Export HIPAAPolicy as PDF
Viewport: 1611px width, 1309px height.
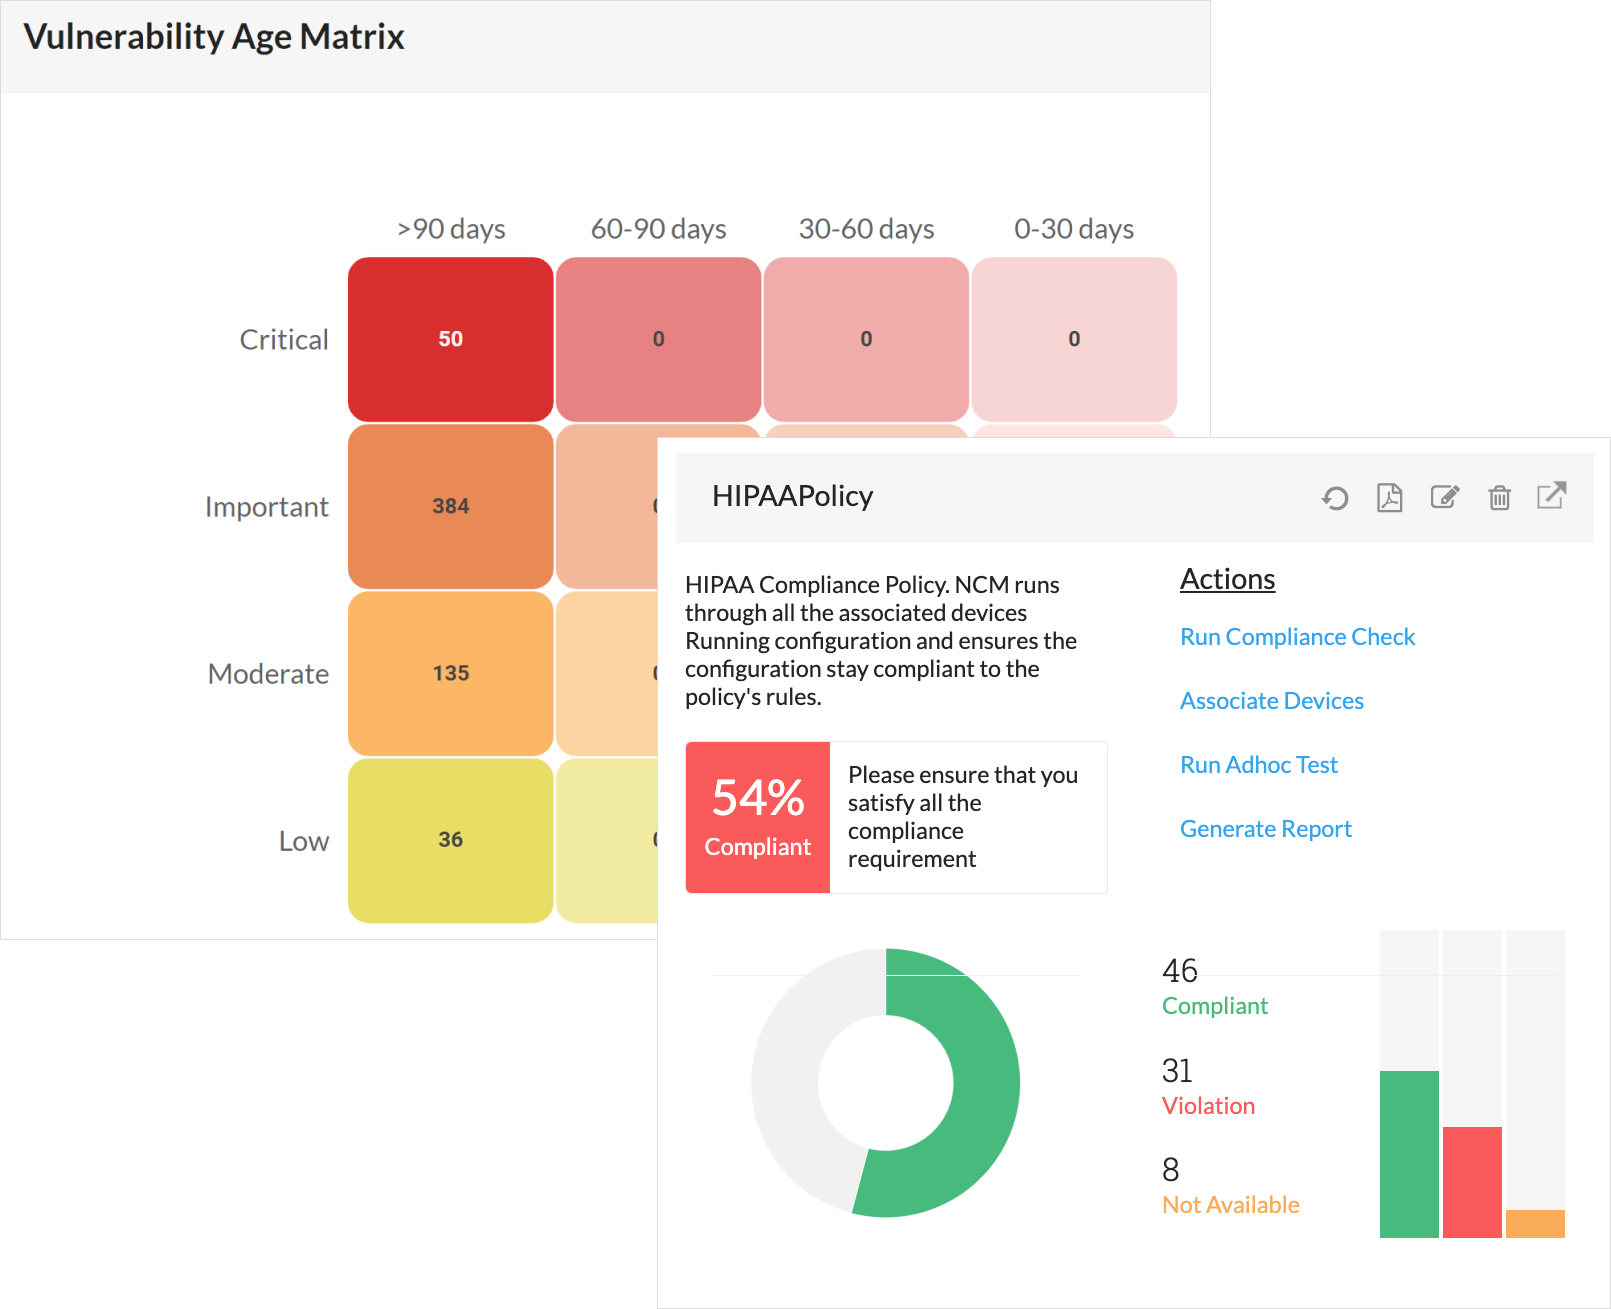(1390, 497)
